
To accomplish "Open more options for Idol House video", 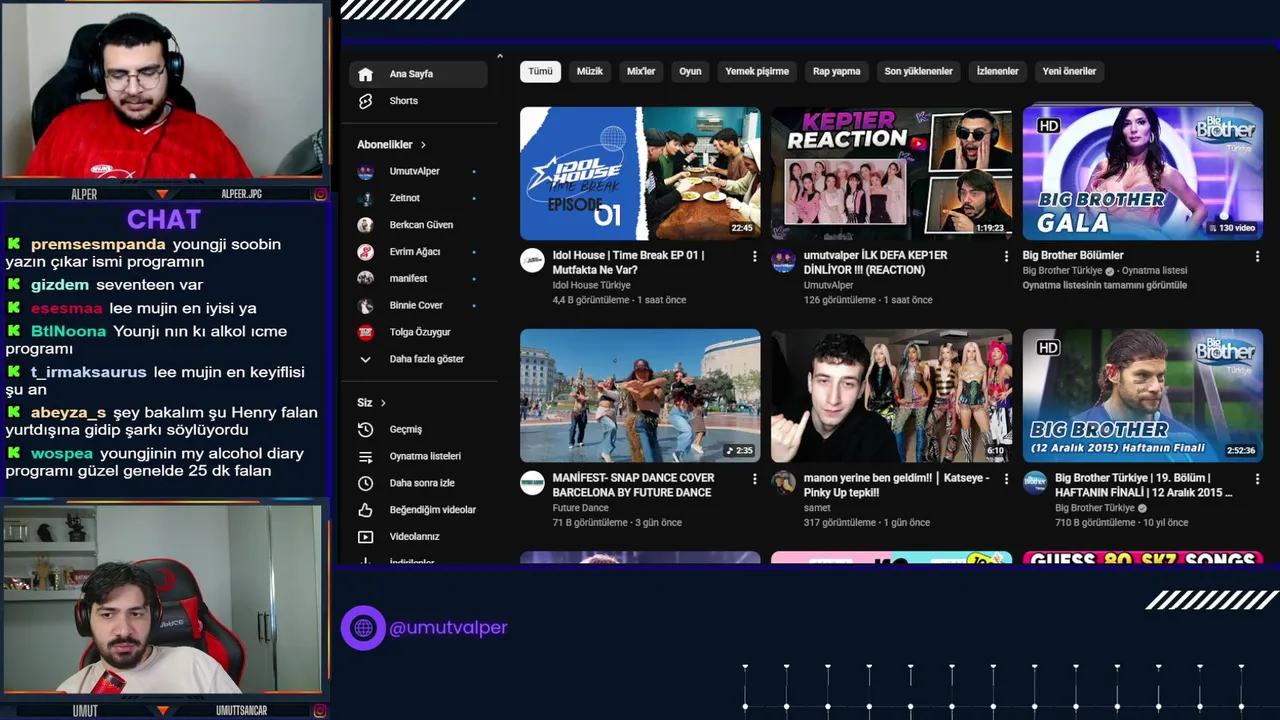I will (x=755, y=257).
